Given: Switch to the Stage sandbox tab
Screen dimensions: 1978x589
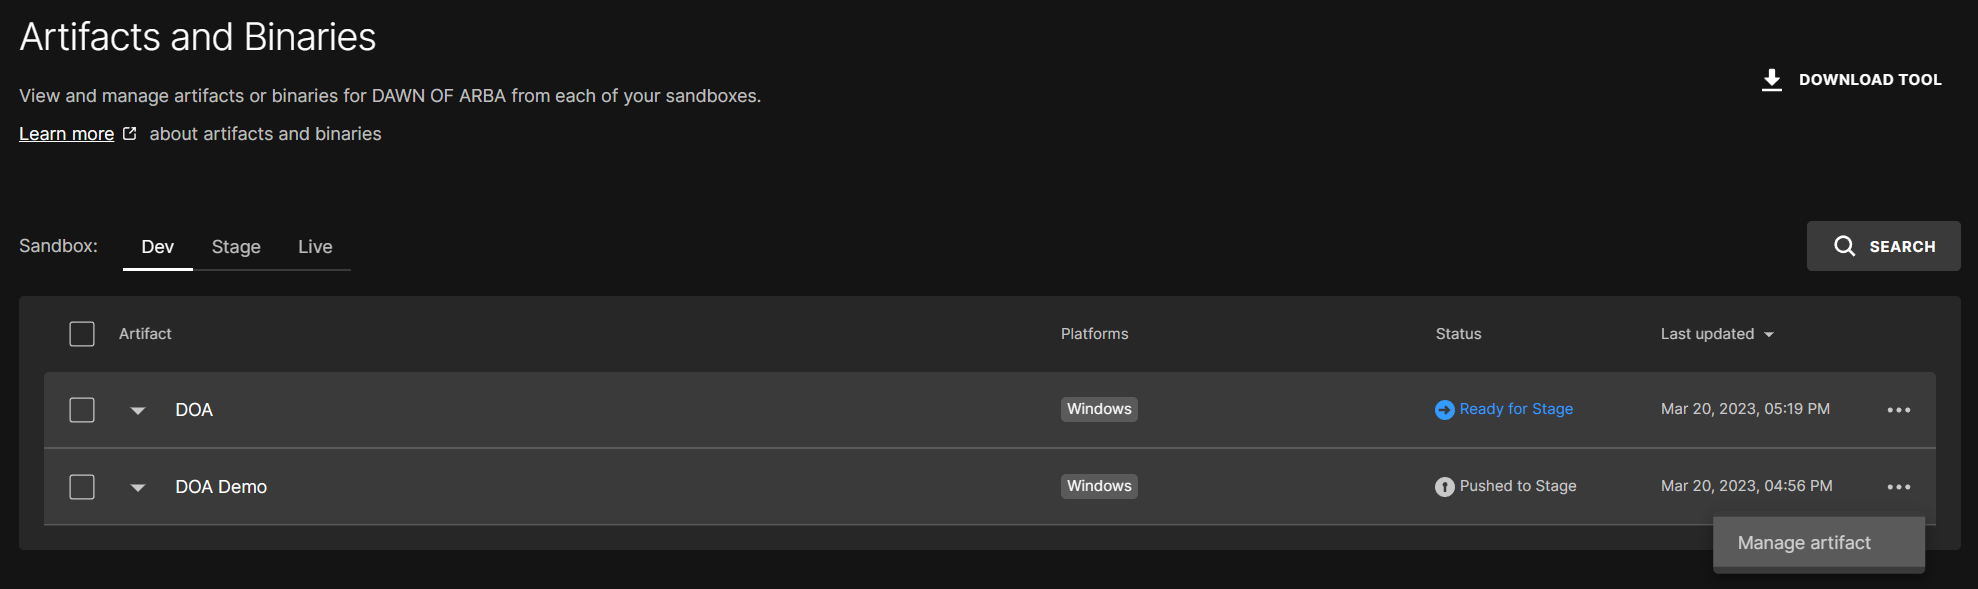Looking at the screenshot, I should [x=236, y=246].
